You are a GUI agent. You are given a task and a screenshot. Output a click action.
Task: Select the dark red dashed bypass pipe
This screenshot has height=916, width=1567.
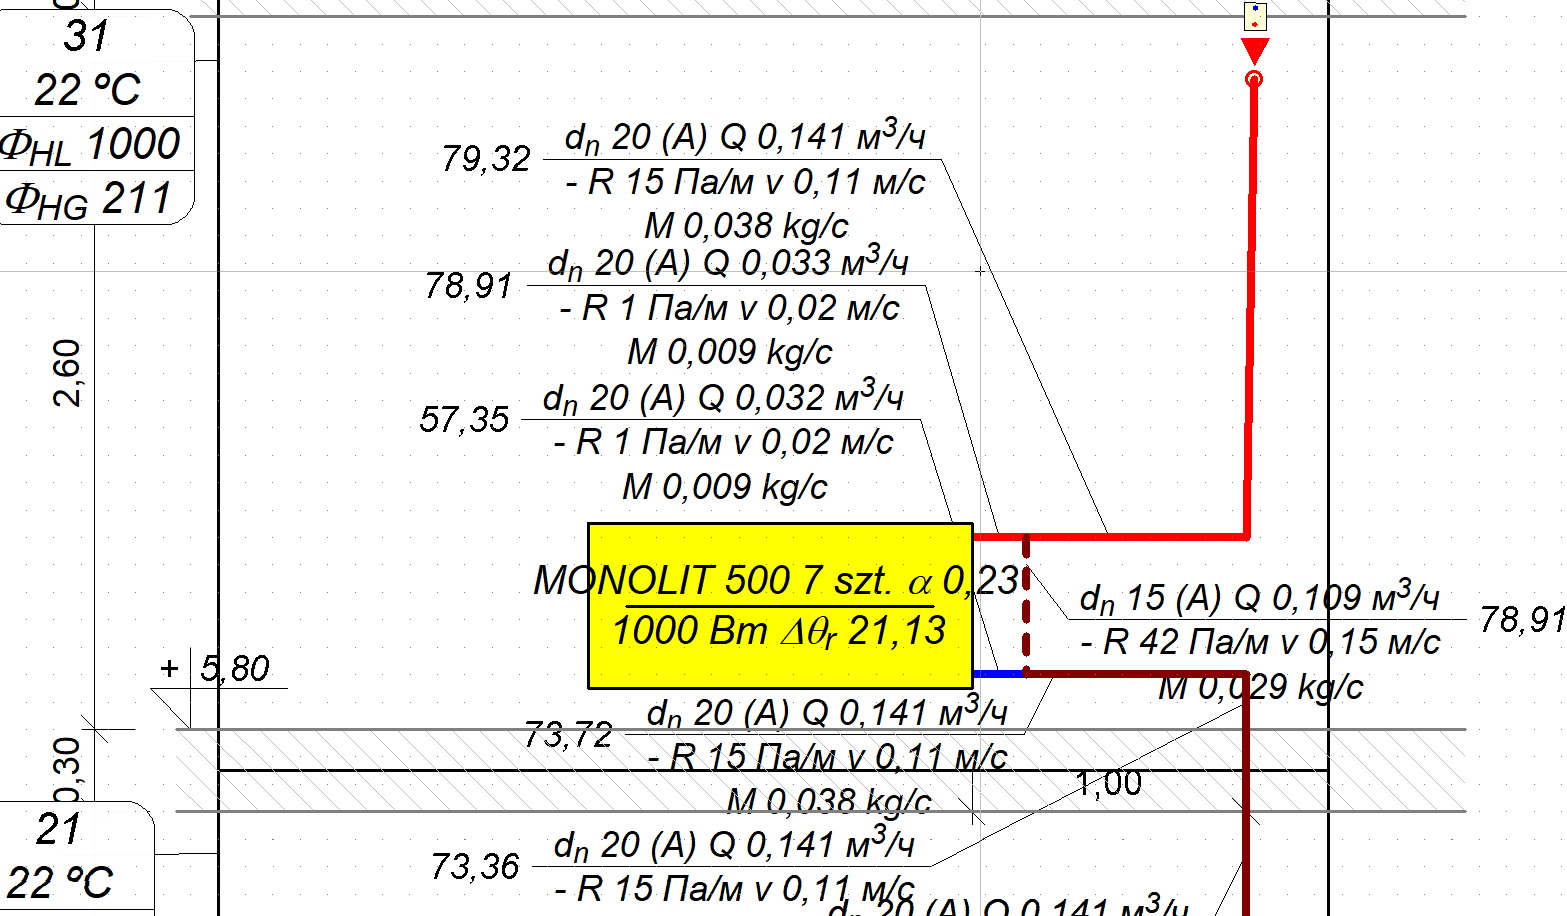click(x=1026, y=605)
